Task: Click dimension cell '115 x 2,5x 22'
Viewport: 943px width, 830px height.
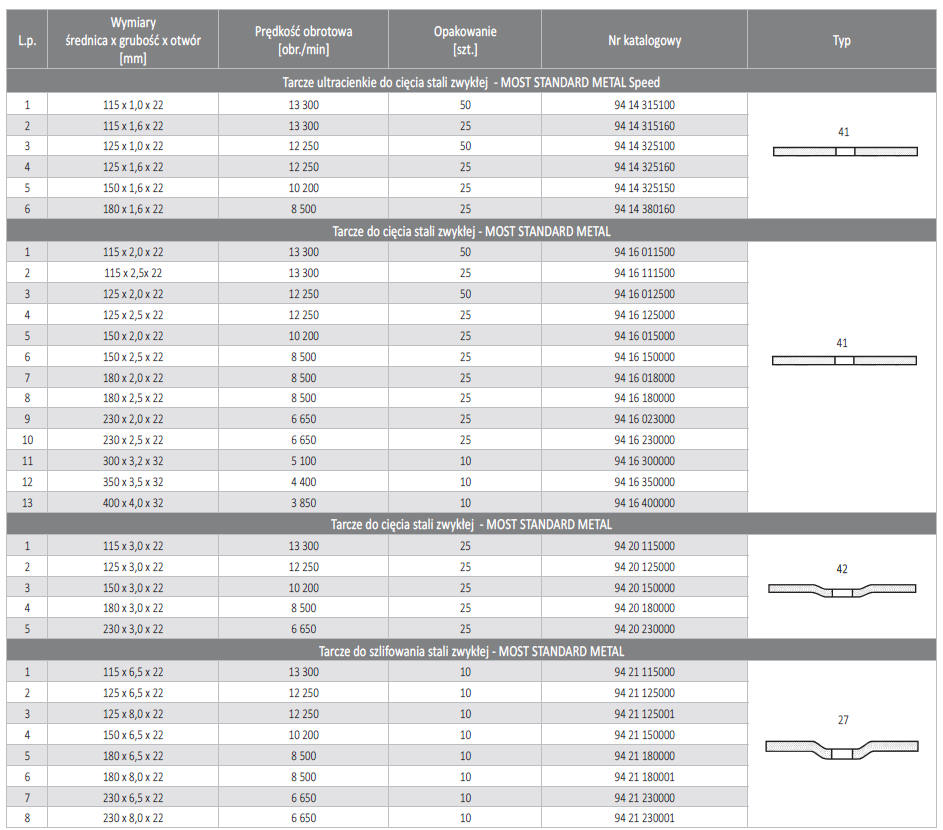Action: [x=133, y=272]
